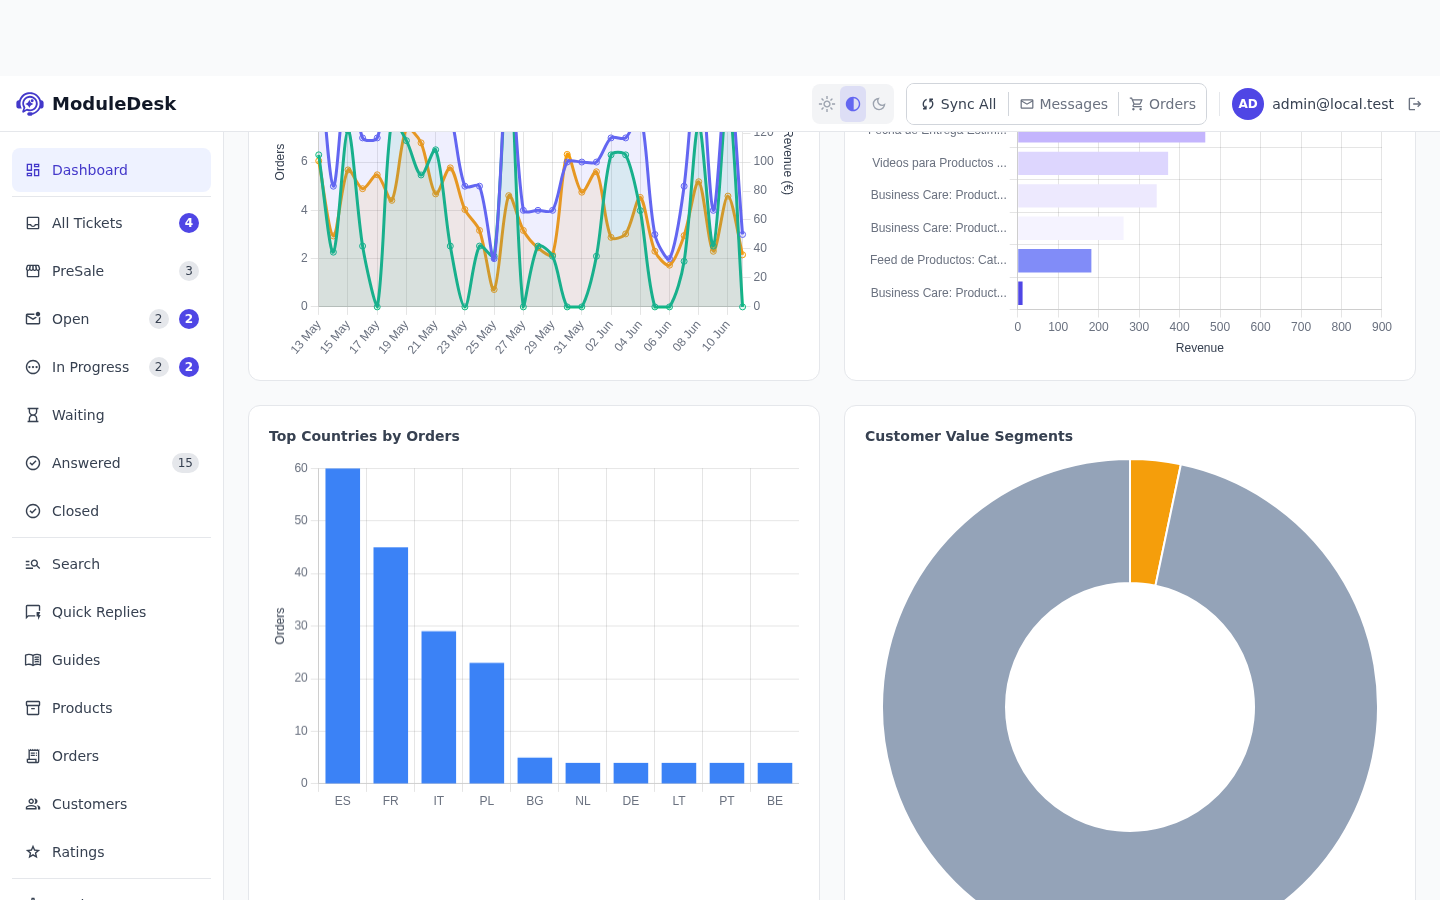Open Ratings star icon
Image resolution: width=1440 pixels, height=900 pixels.
(33, 852)
